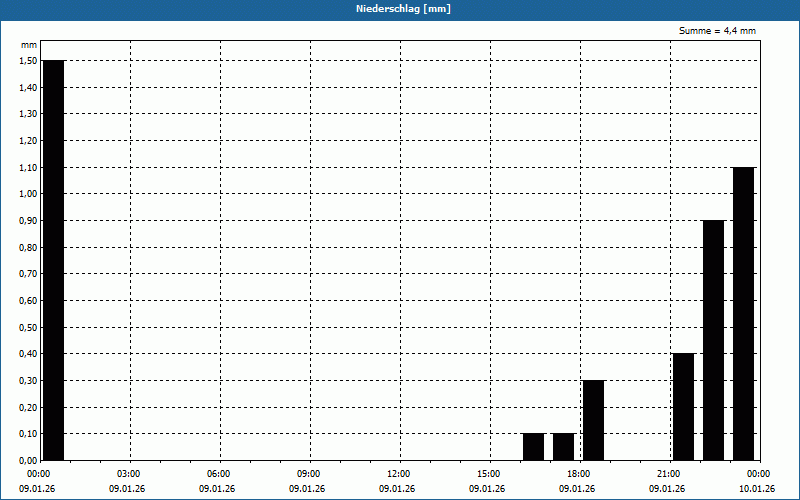Screen dimensions: 800x500
Task: Select the 06:00 time axis label
Action: tap(218, 474)
